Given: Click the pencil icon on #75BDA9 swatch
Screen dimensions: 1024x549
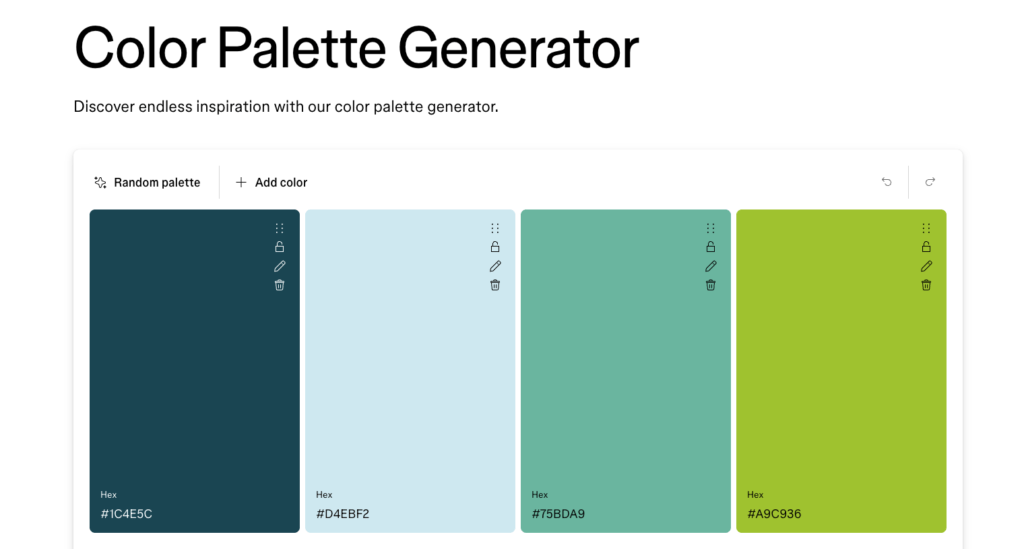Looking at the screenshot, I should tap(711, 266).
